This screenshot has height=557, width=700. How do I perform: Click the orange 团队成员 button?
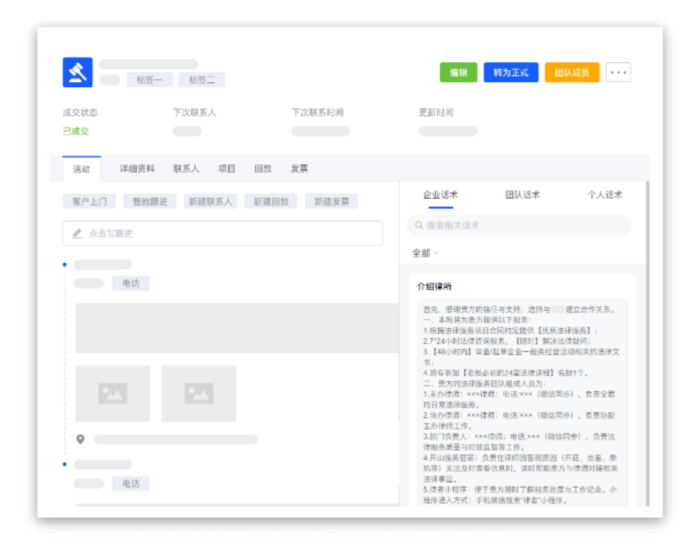[x=571, y=72]
